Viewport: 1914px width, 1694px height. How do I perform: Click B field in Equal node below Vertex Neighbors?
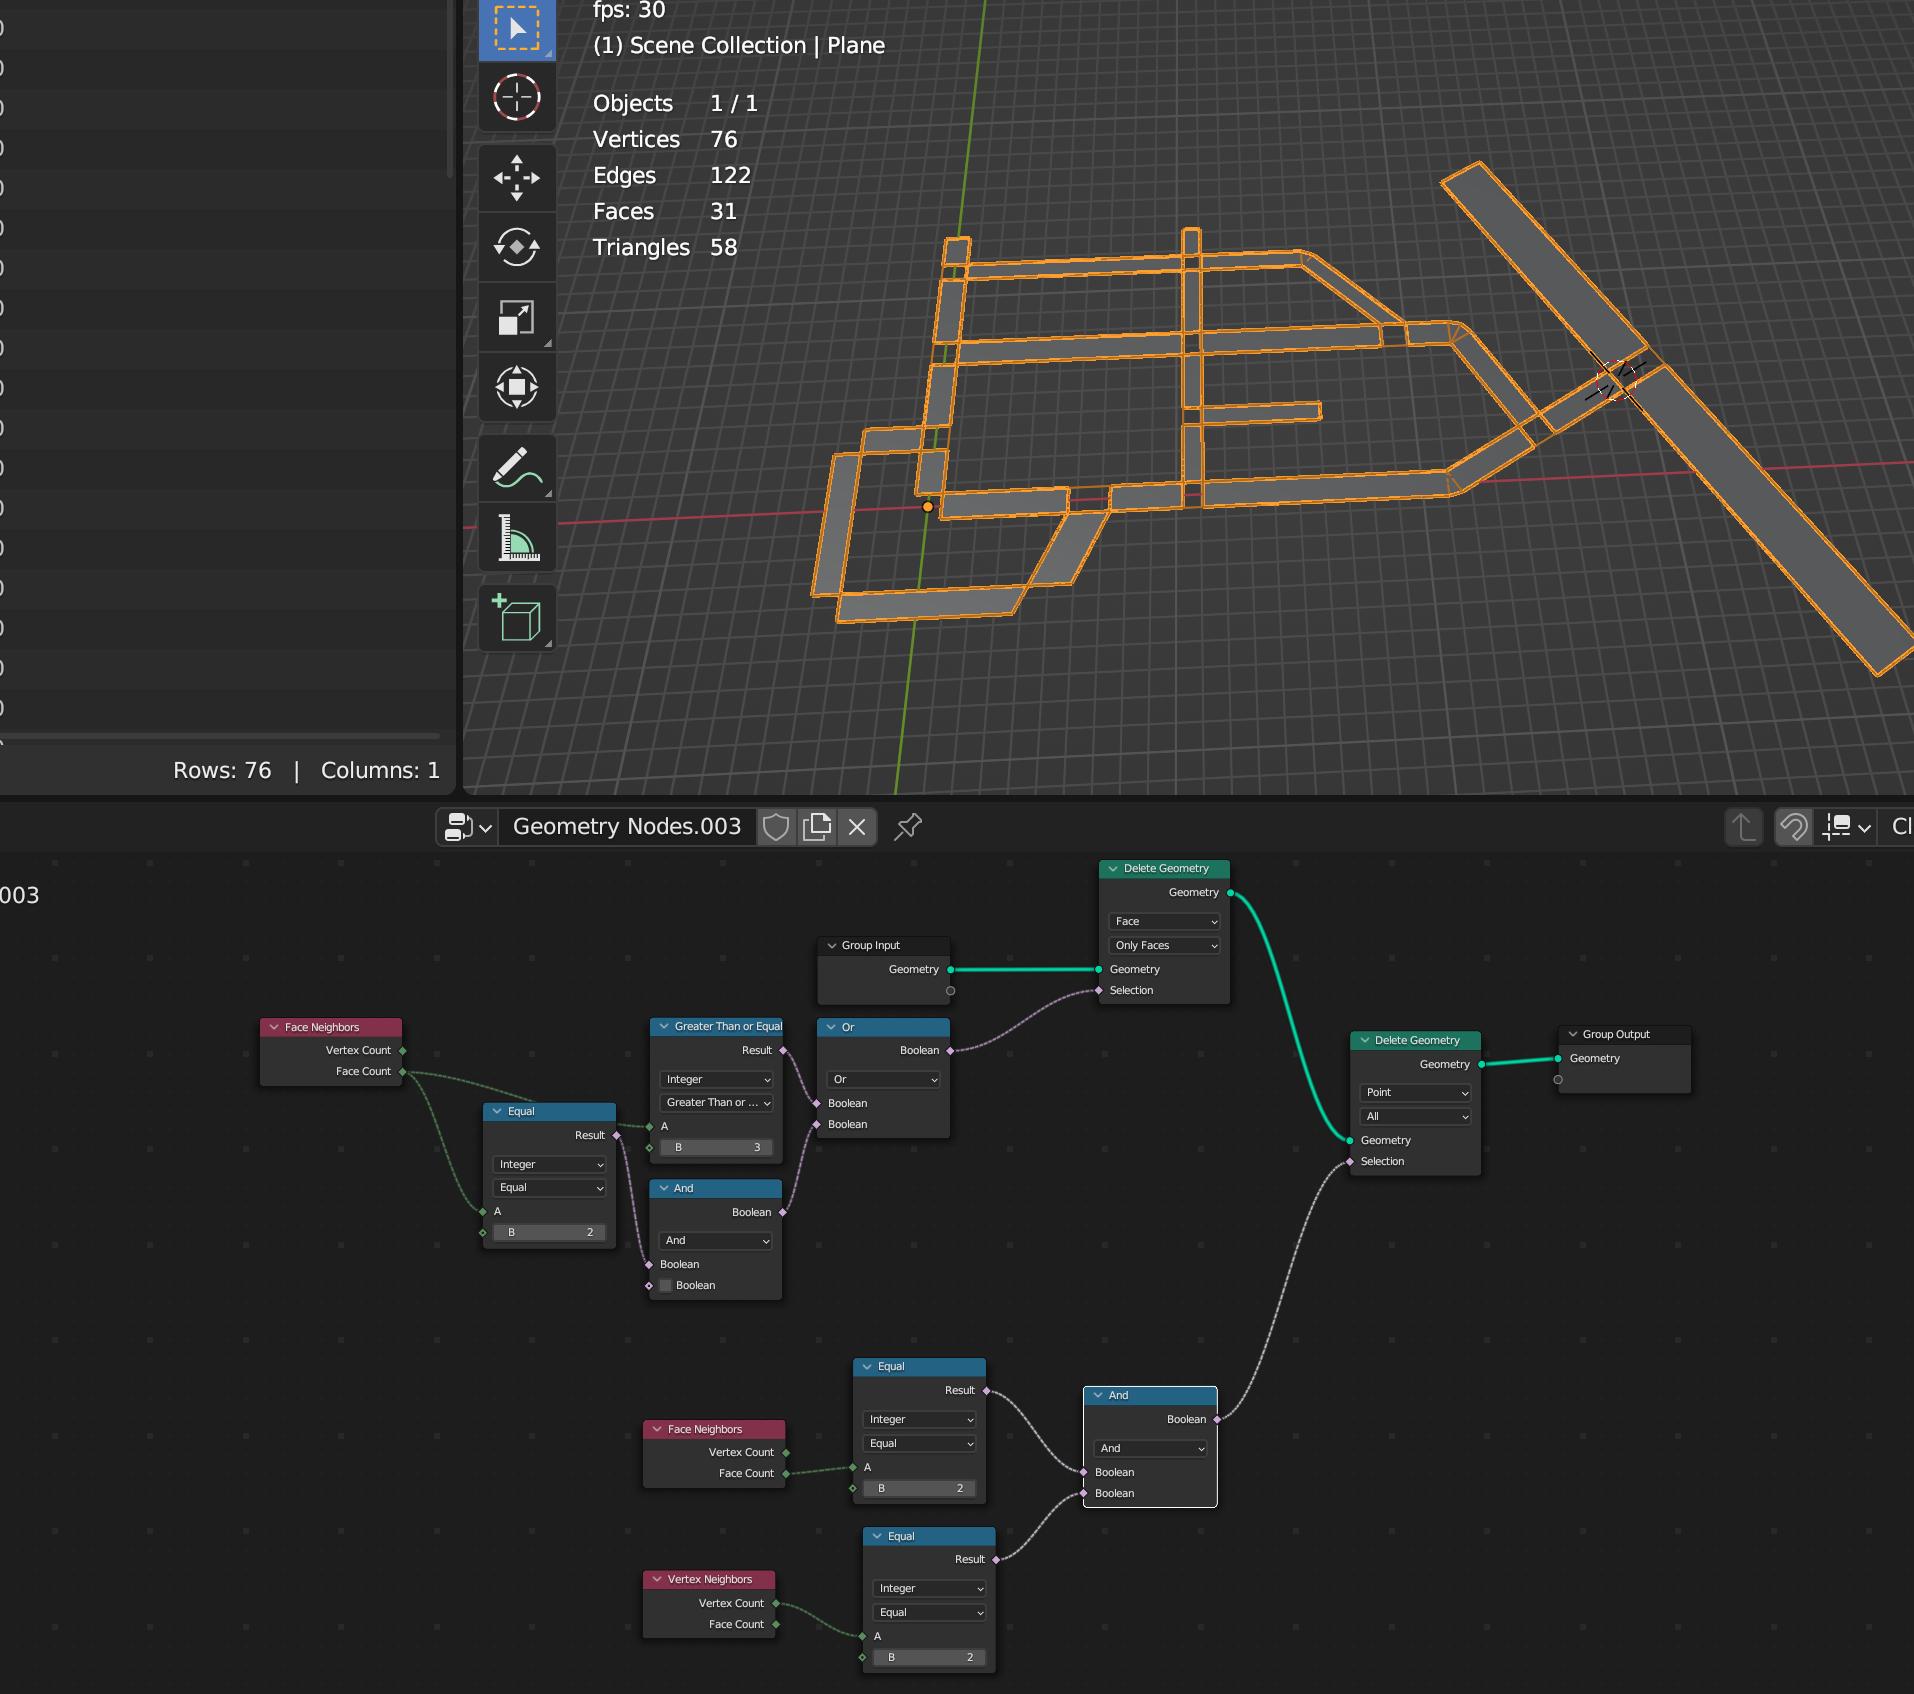pos(929,1657)
